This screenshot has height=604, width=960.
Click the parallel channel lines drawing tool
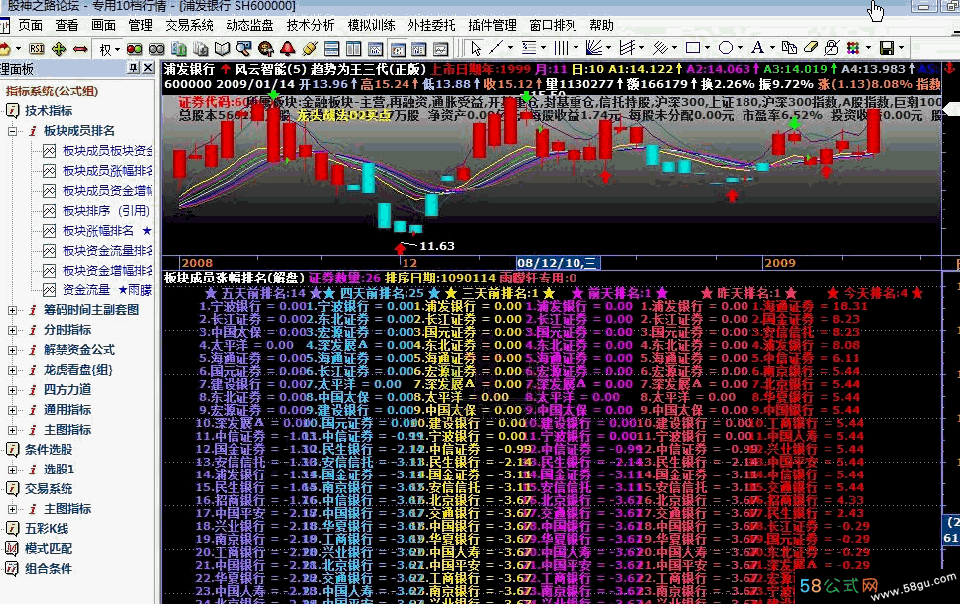627,47
